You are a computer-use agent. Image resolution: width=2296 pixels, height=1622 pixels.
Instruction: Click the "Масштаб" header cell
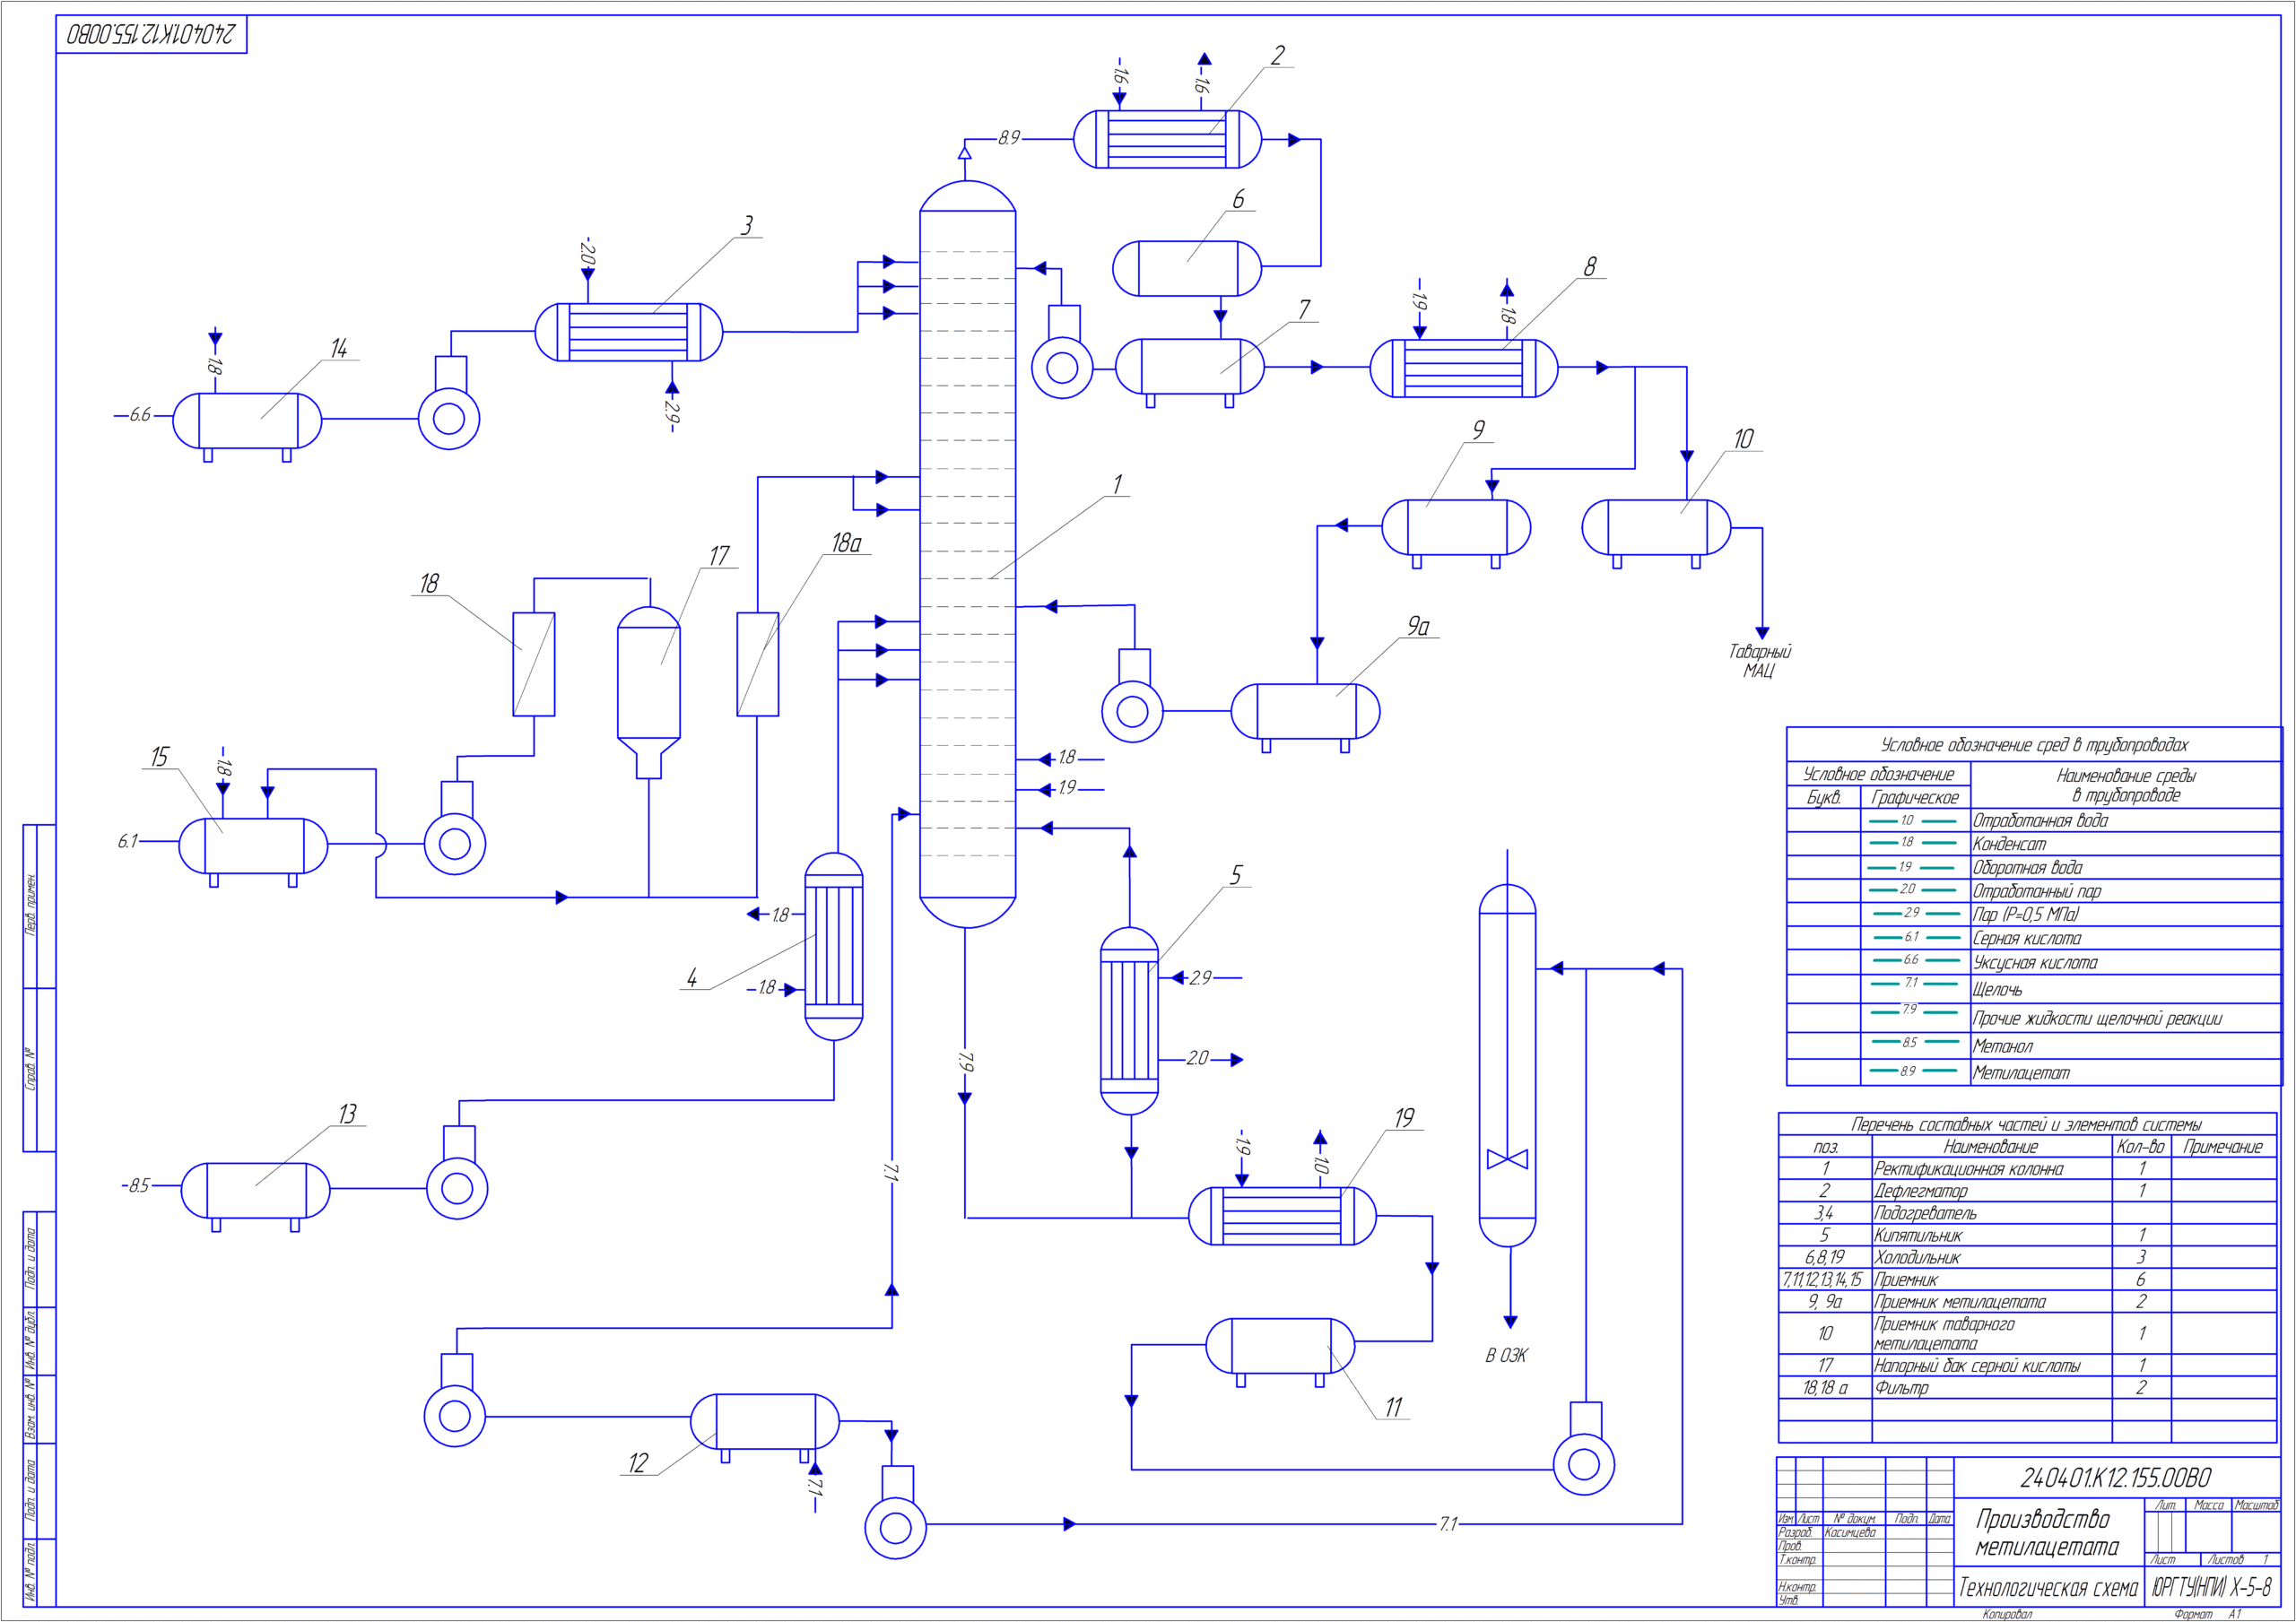tap(2256, 1505)
